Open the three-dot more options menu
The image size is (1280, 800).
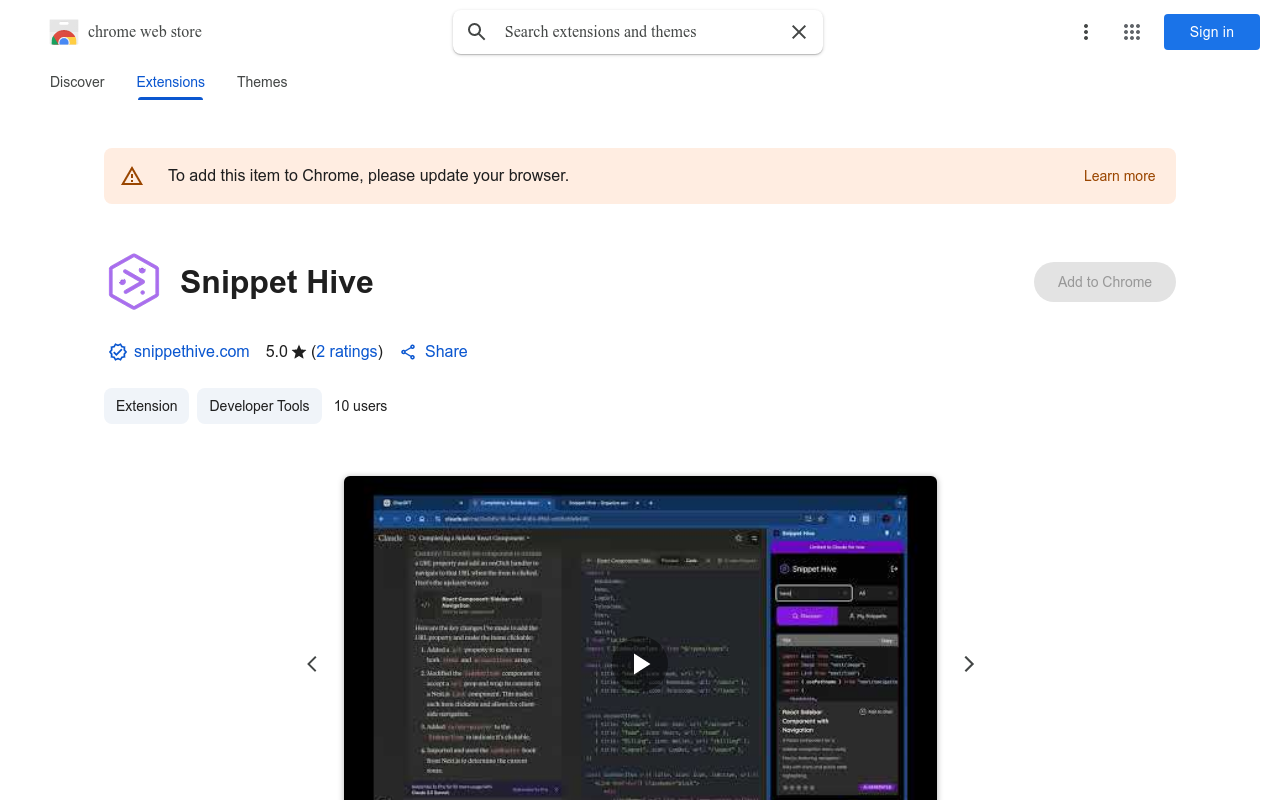pos(1085,32)
